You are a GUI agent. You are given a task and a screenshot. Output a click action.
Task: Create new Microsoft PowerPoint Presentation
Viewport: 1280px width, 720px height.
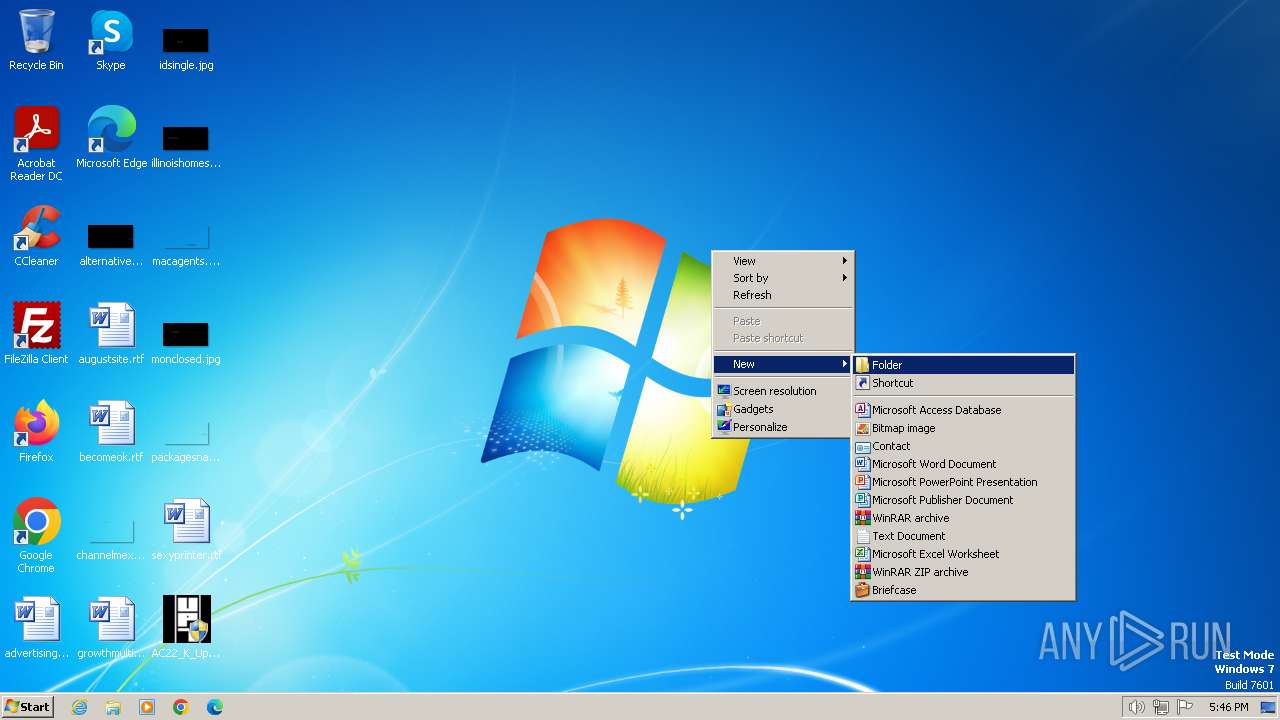[x=964, y=482]
